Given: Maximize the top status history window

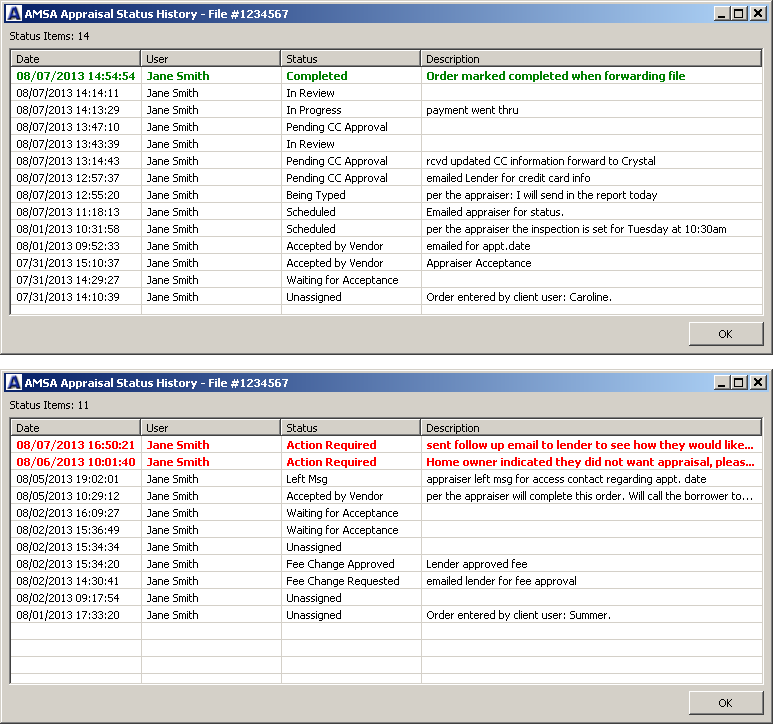Looking at the screenshot, I should (738, 14).
